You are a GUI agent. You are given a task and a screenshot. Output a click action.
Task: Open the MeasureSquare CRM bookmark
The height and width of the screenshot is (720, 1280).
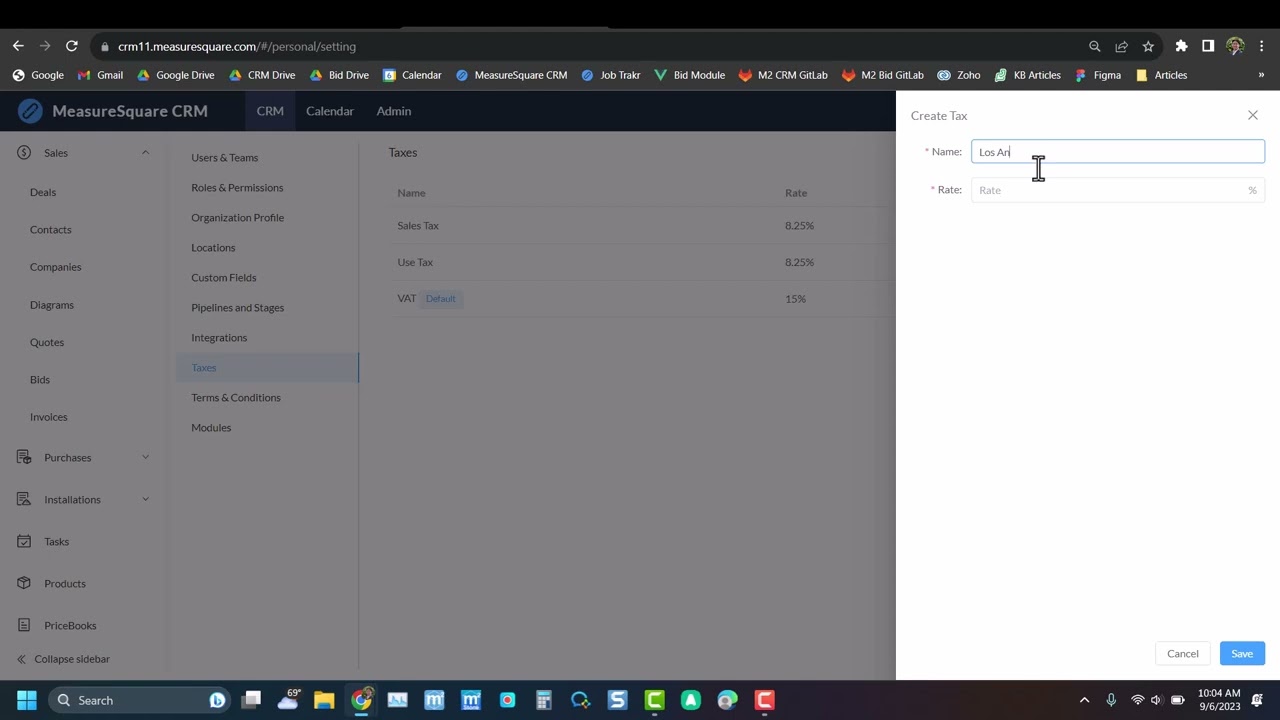tap(511, 75)
